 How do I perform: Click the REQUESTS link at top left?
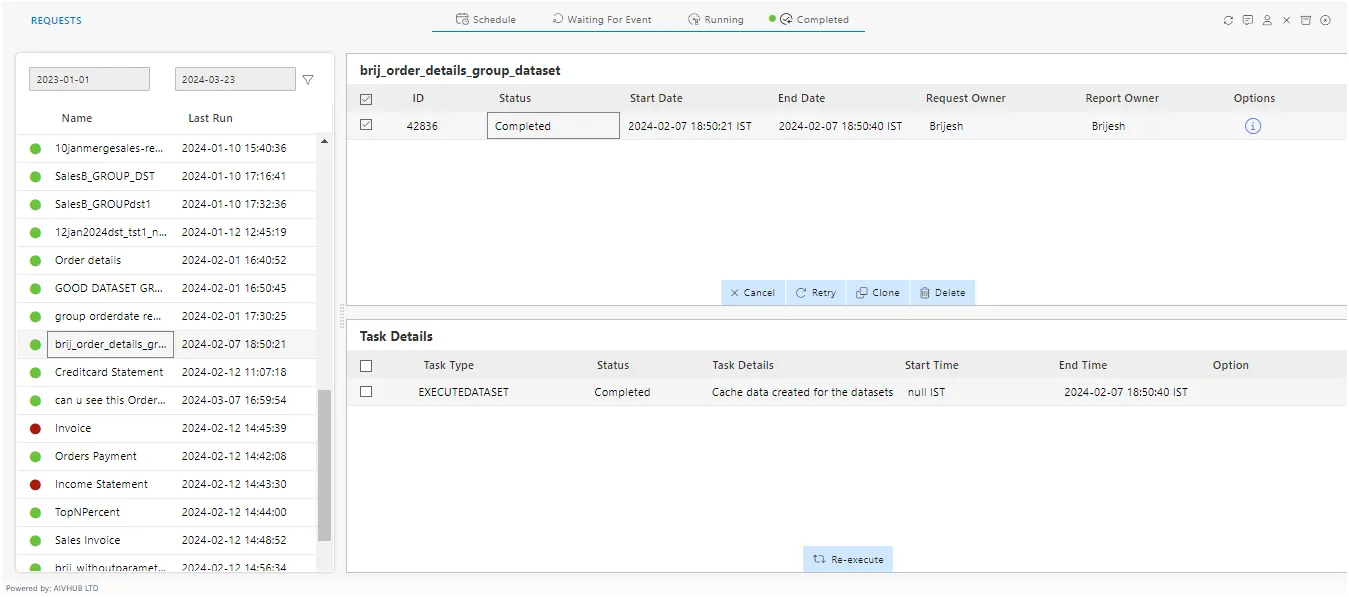click(56, 20)
